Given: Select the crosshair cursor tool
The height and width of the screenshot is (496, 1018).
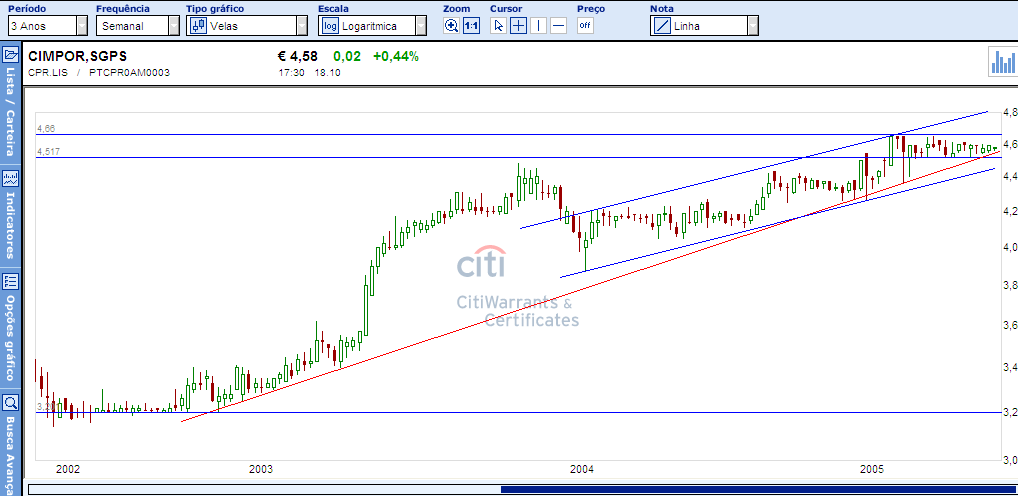Looking at the screenshot, I should coord(518,26).
